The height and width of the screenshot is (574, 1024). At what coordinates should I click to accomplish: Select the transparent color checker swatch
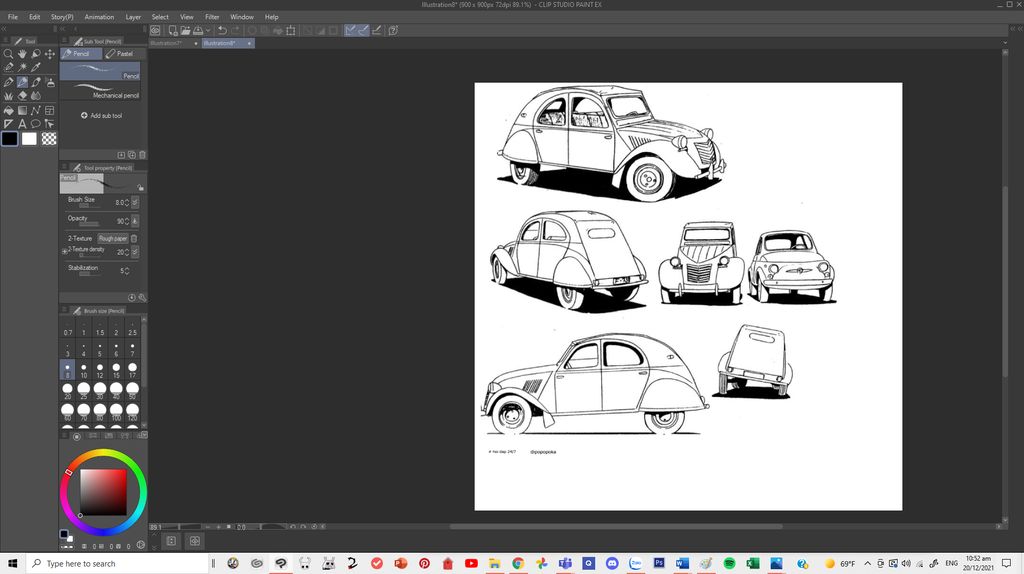(x=49, y=138)
